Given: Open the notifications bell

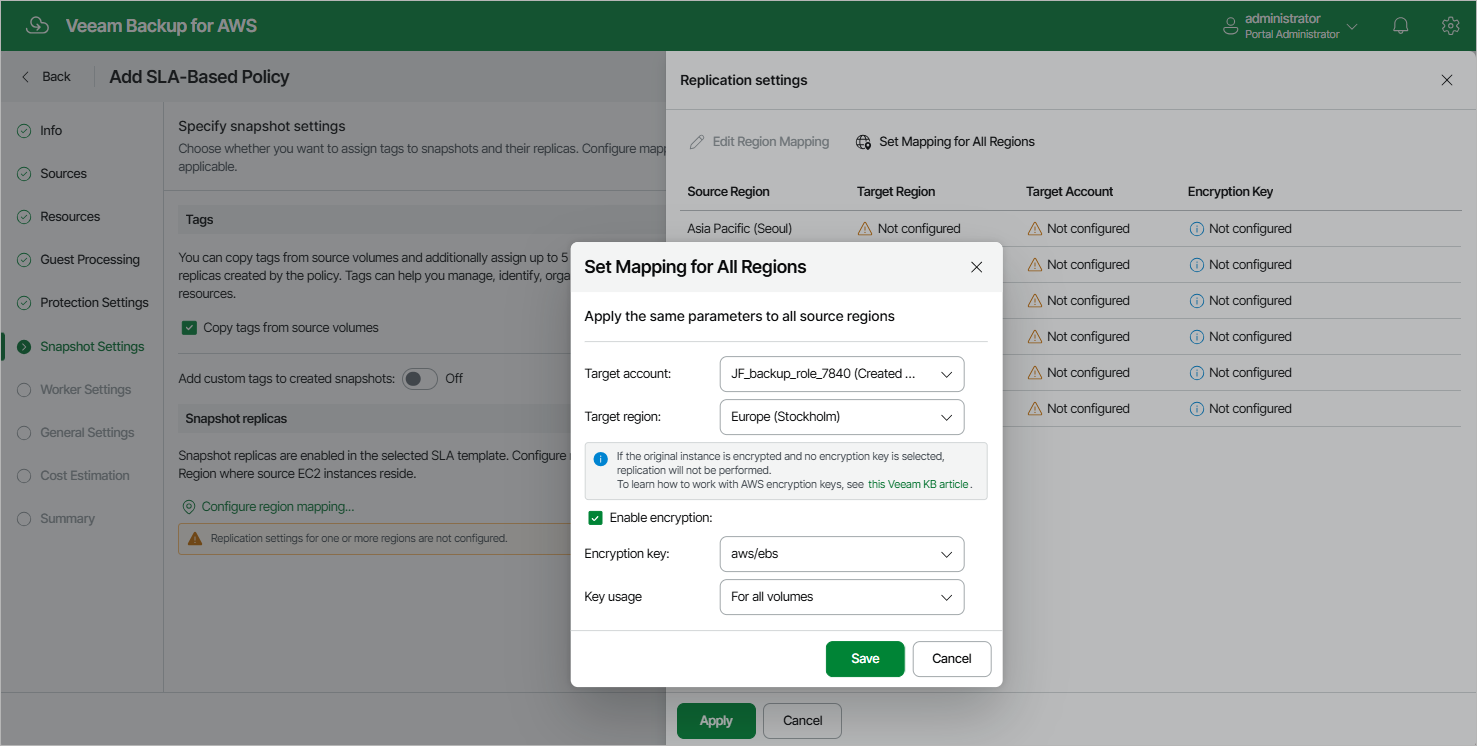Looking at the screenshot, I should (1400, 25).
